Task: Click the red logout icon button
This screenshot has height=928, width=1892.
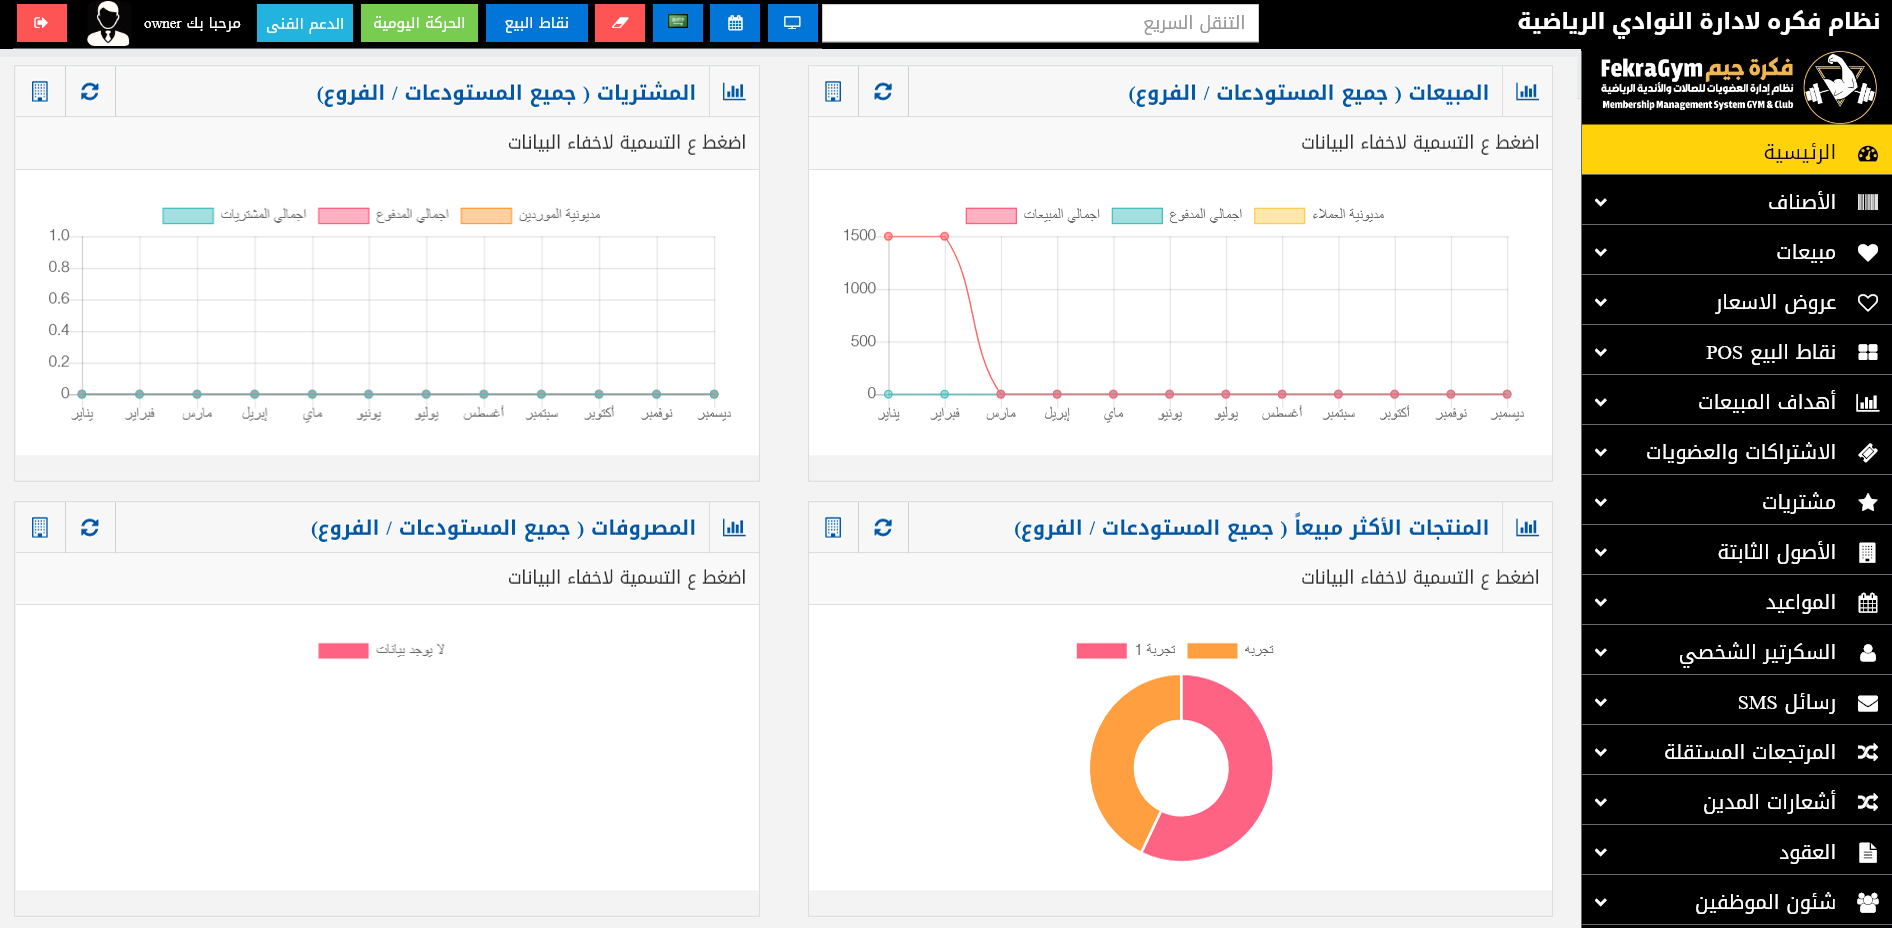Action: (41, 23)
